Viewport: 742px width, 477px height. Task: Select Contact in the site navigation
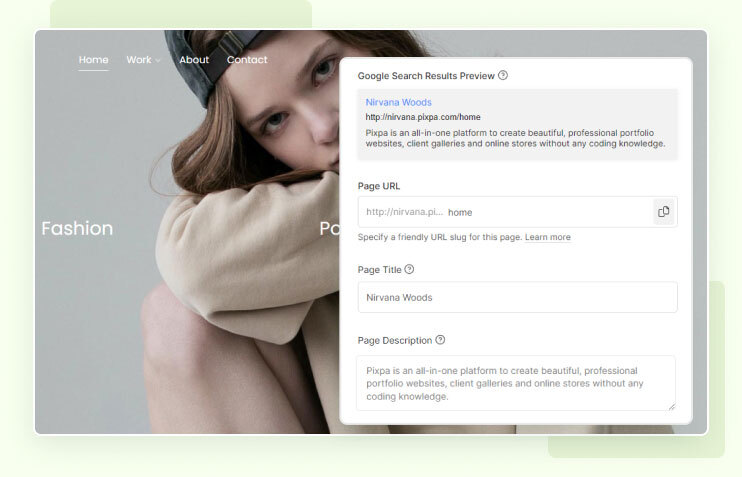[247, 60]
